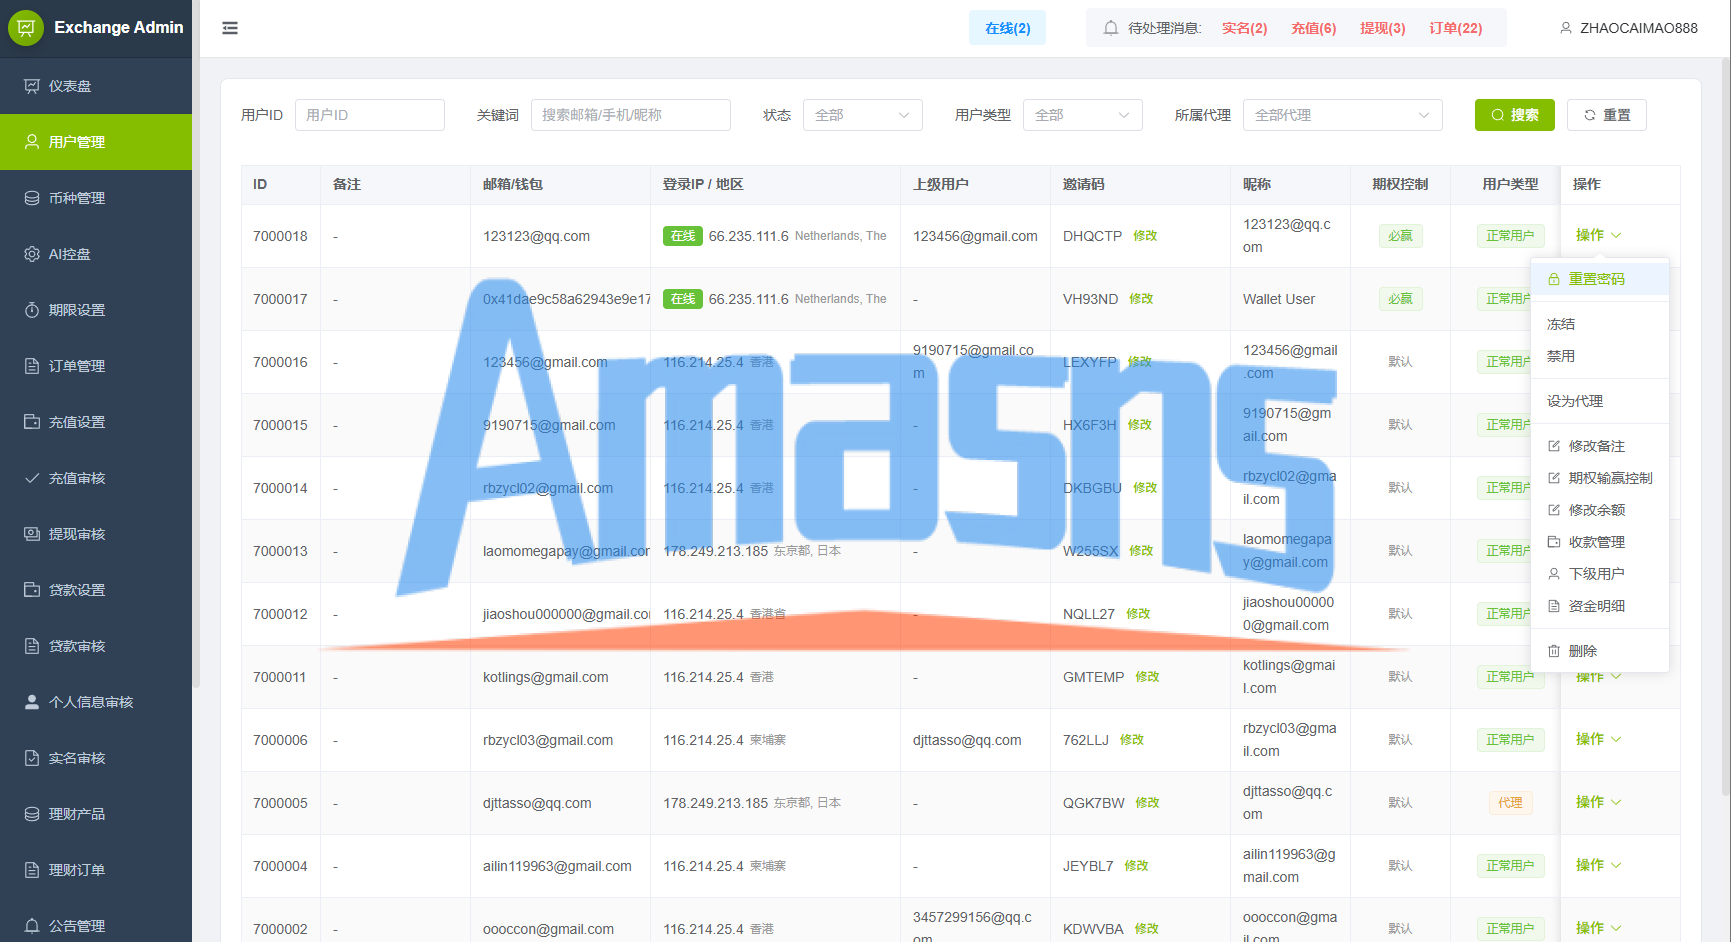Focus the 关键词 search input field
The image size is (1731, 942).
point(630,115)
